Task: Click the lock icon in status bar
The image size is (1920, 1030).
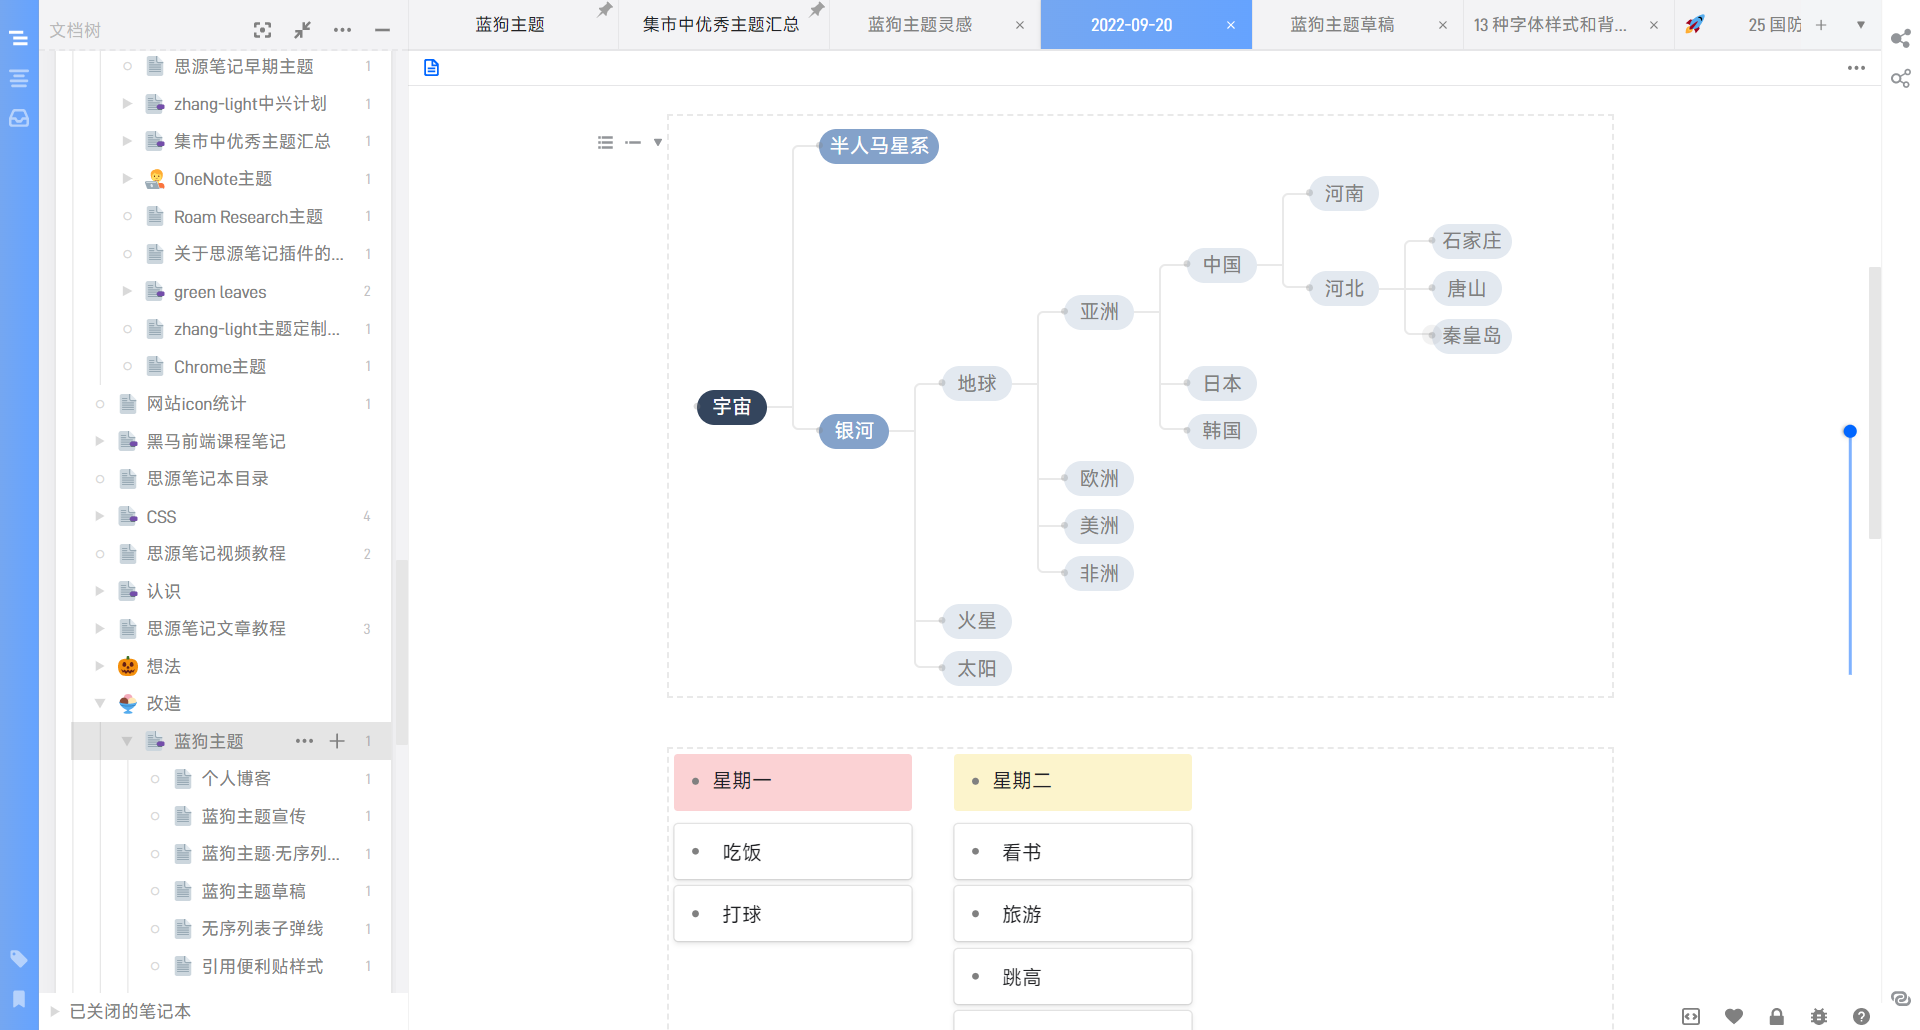Action: pos(1776,1017)
